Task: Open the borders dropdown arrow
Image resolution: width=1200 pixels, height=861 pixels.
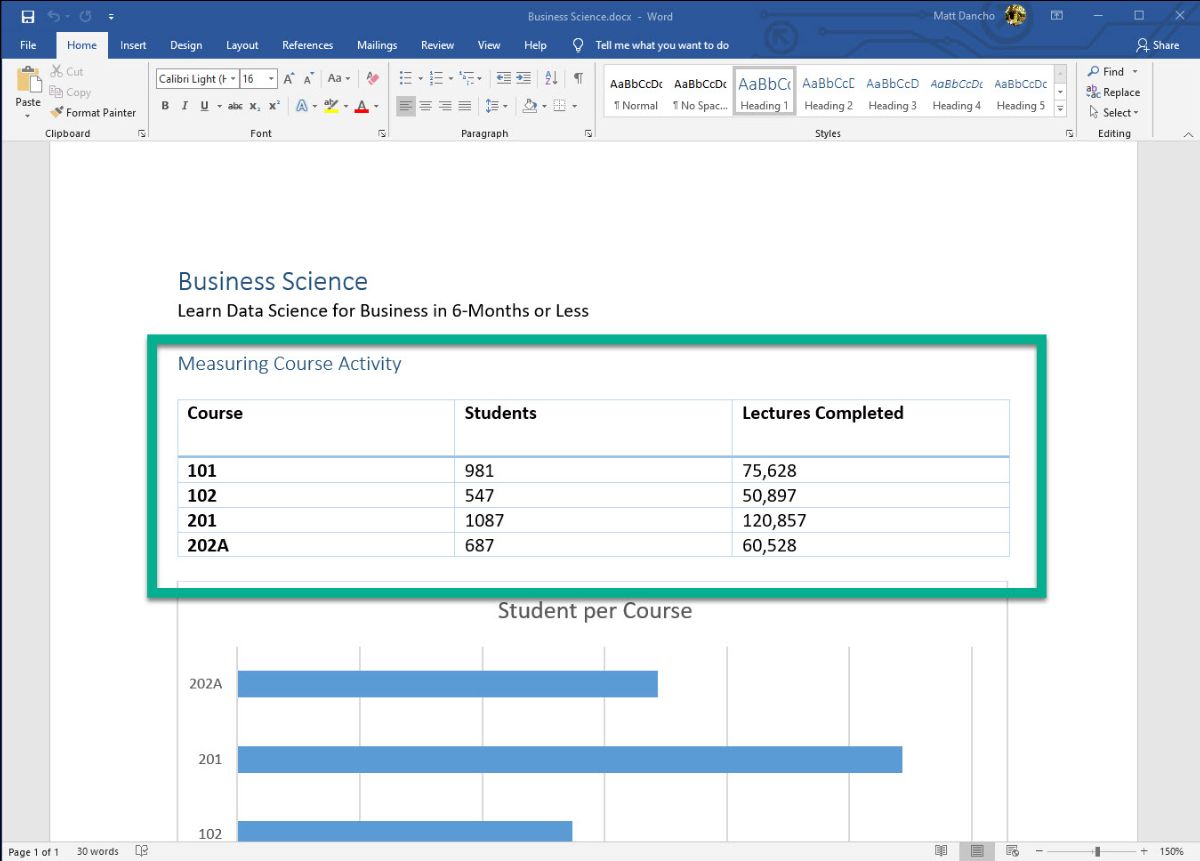Action: [x=573, y=106]
